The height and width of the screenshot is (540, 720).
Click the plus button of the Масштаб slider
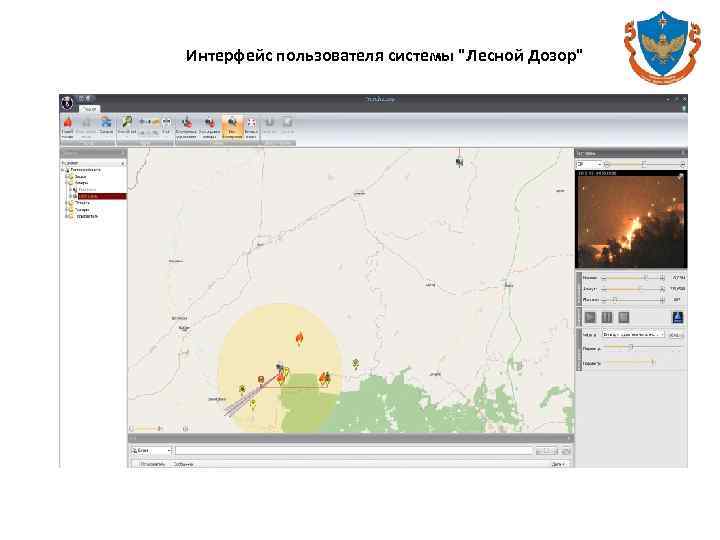tap(662, 300)
